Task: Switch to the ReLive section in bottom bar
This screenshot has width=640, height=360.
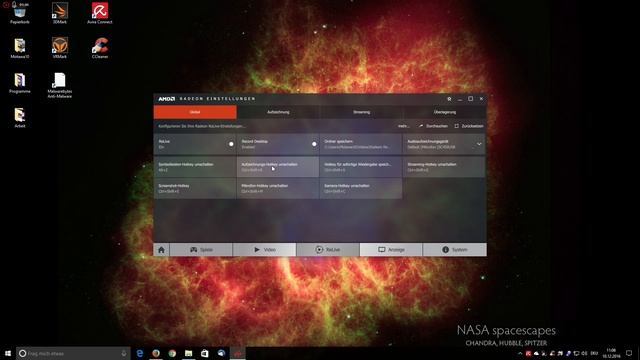Action: click(x=328, y=250)
